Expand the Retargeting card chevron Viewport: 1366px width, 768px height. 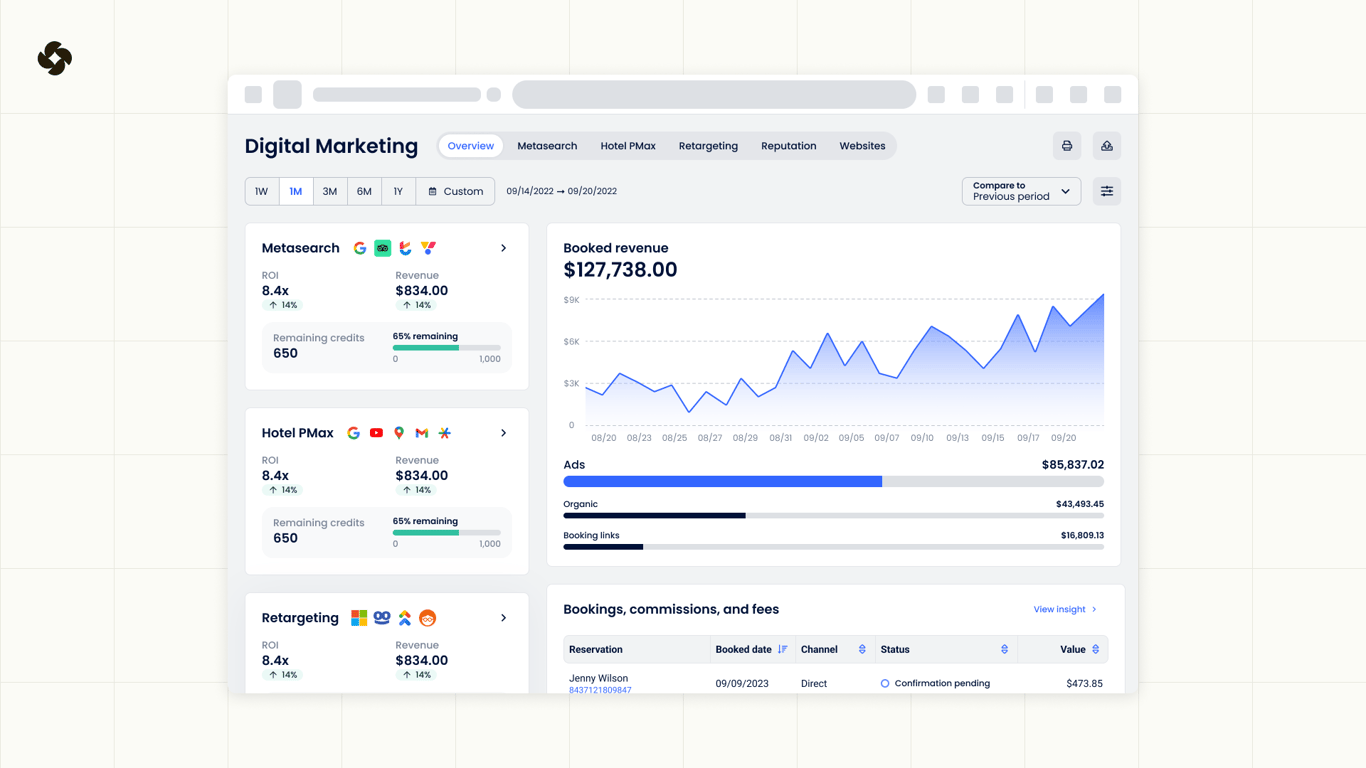pyautogui.click(x=503, y=618)
